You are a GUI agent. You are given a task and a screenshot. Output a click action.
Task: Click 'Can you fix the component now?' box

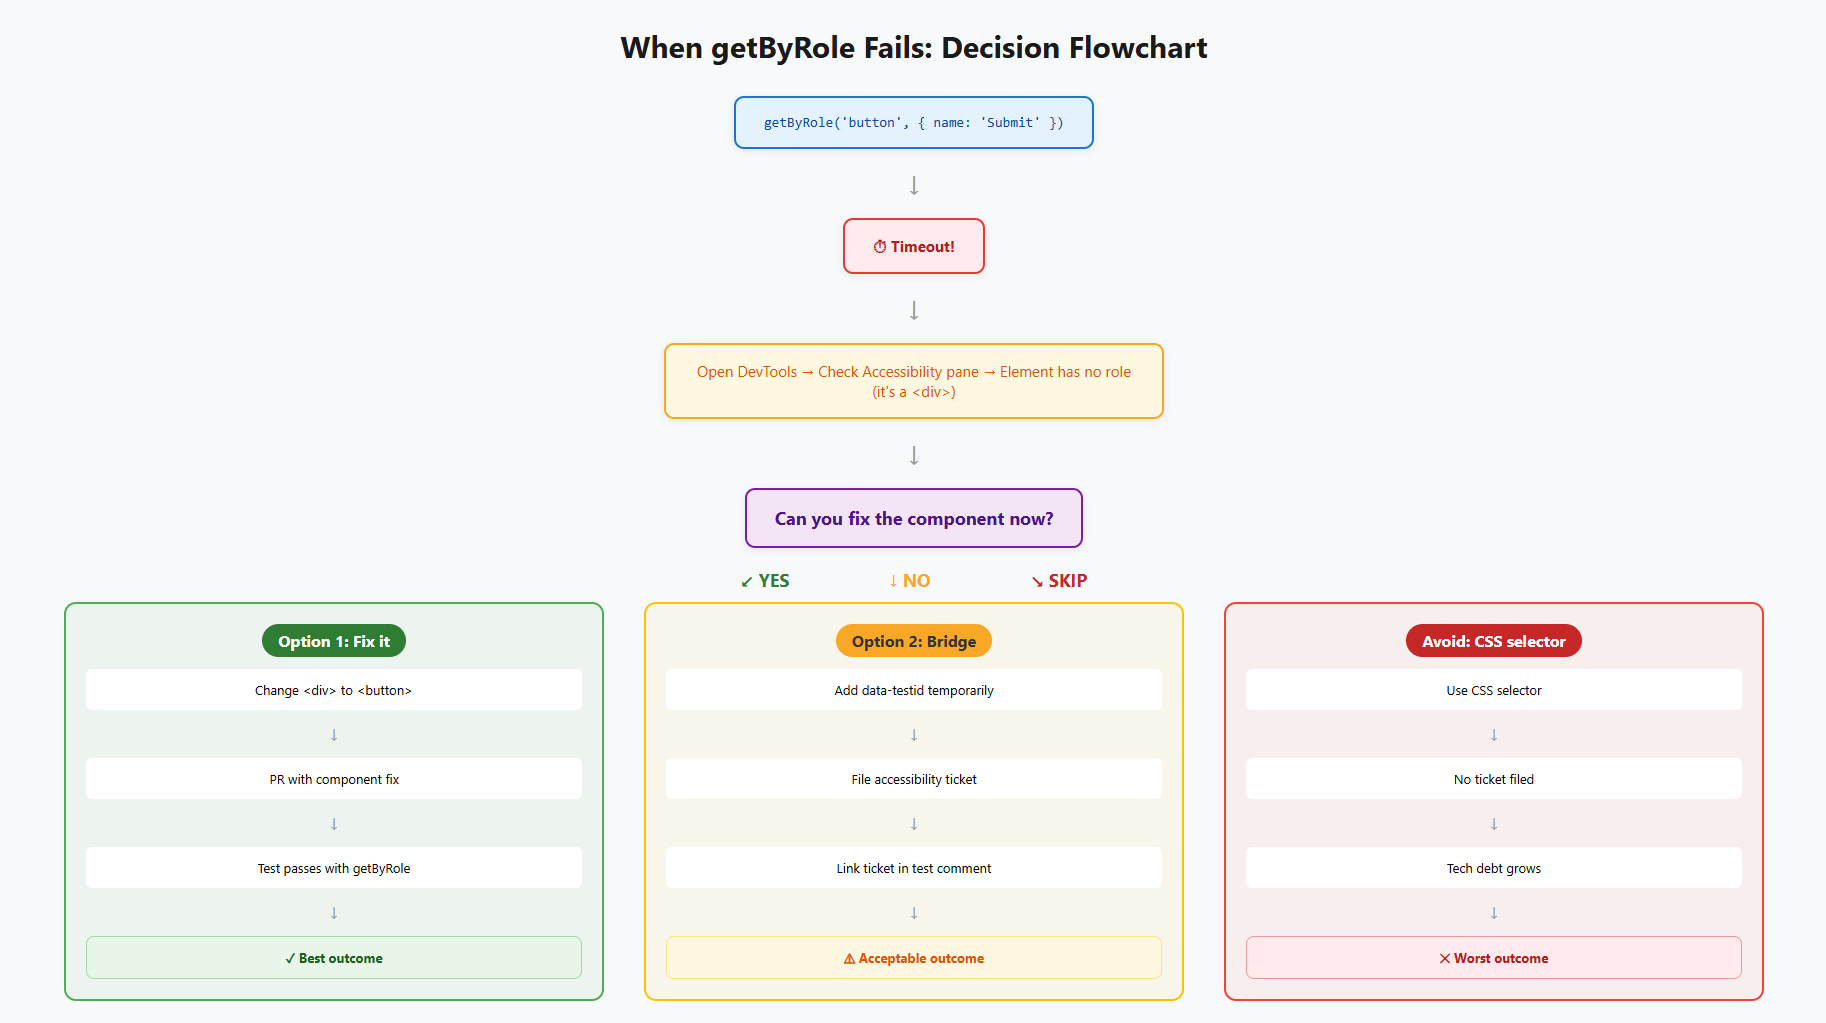[913, 518]
